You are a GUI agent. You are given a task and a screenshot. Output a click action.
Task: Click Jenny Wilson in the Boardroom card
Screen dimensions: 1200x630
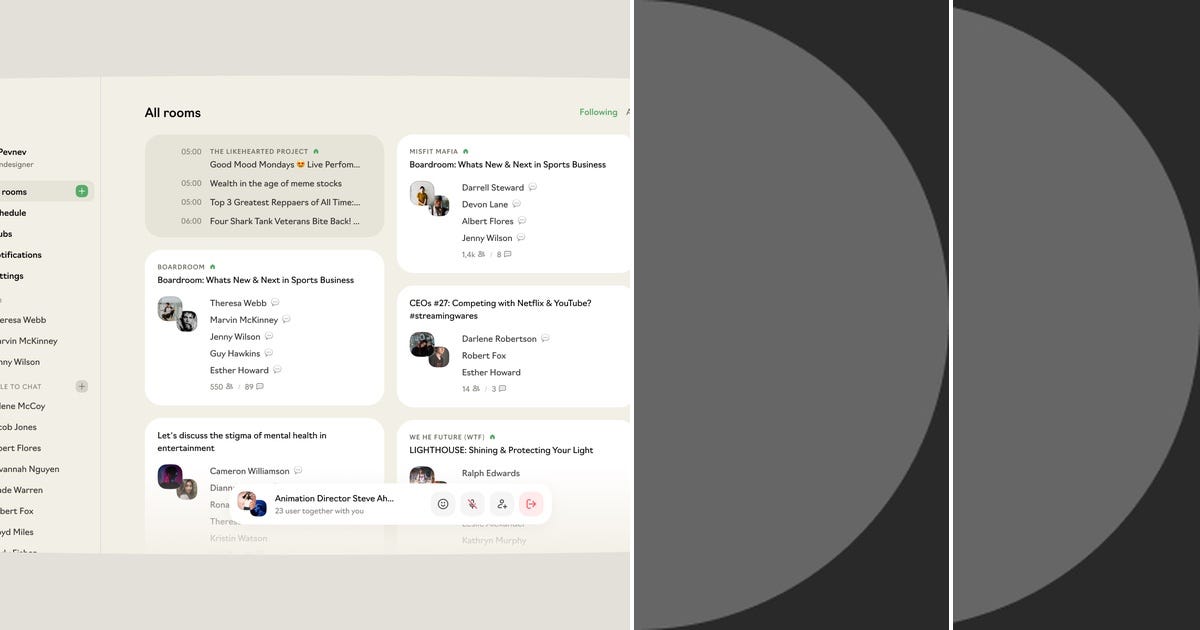(235, 337)
